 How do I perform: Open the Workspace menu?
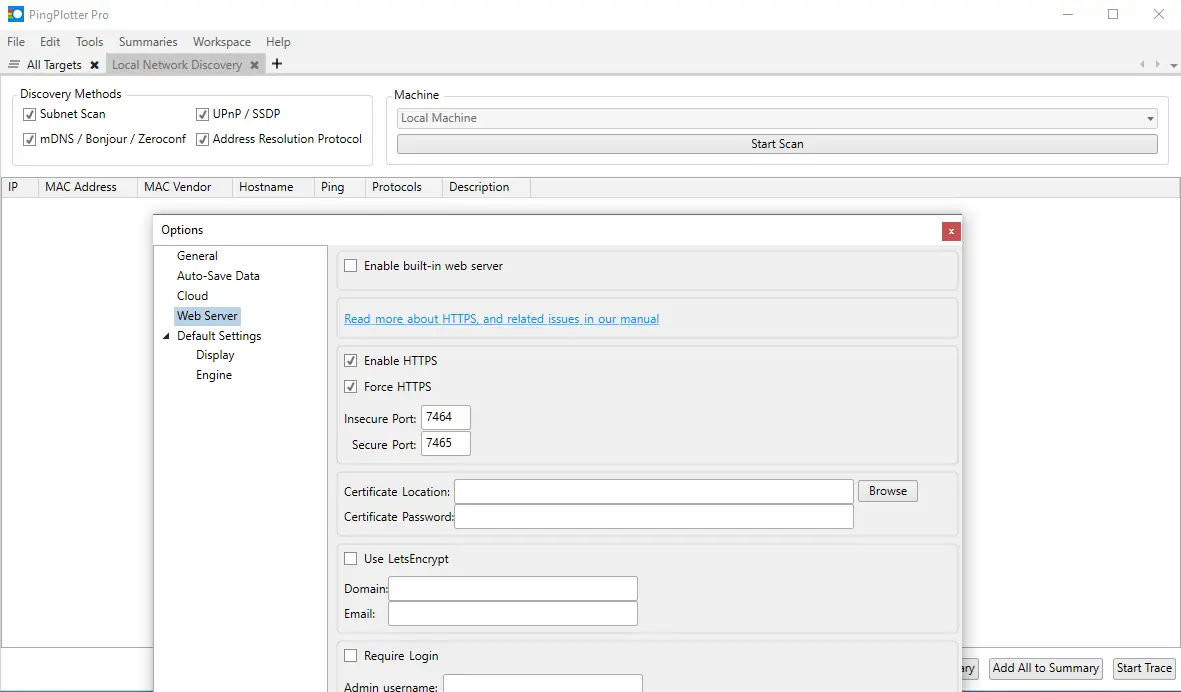coord(222,42)
